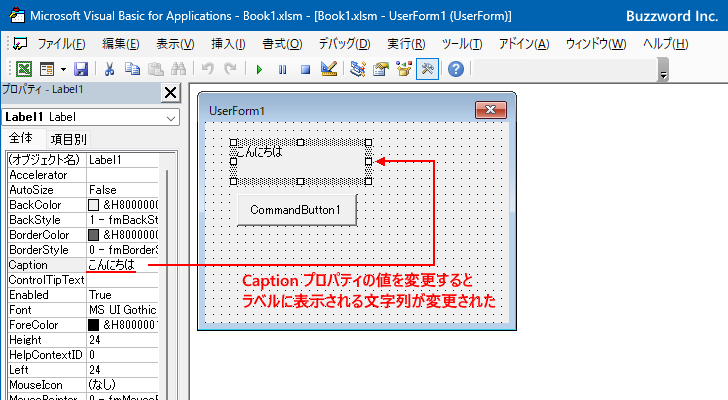Click the Help question mark icon

click(x=456, y=70)
